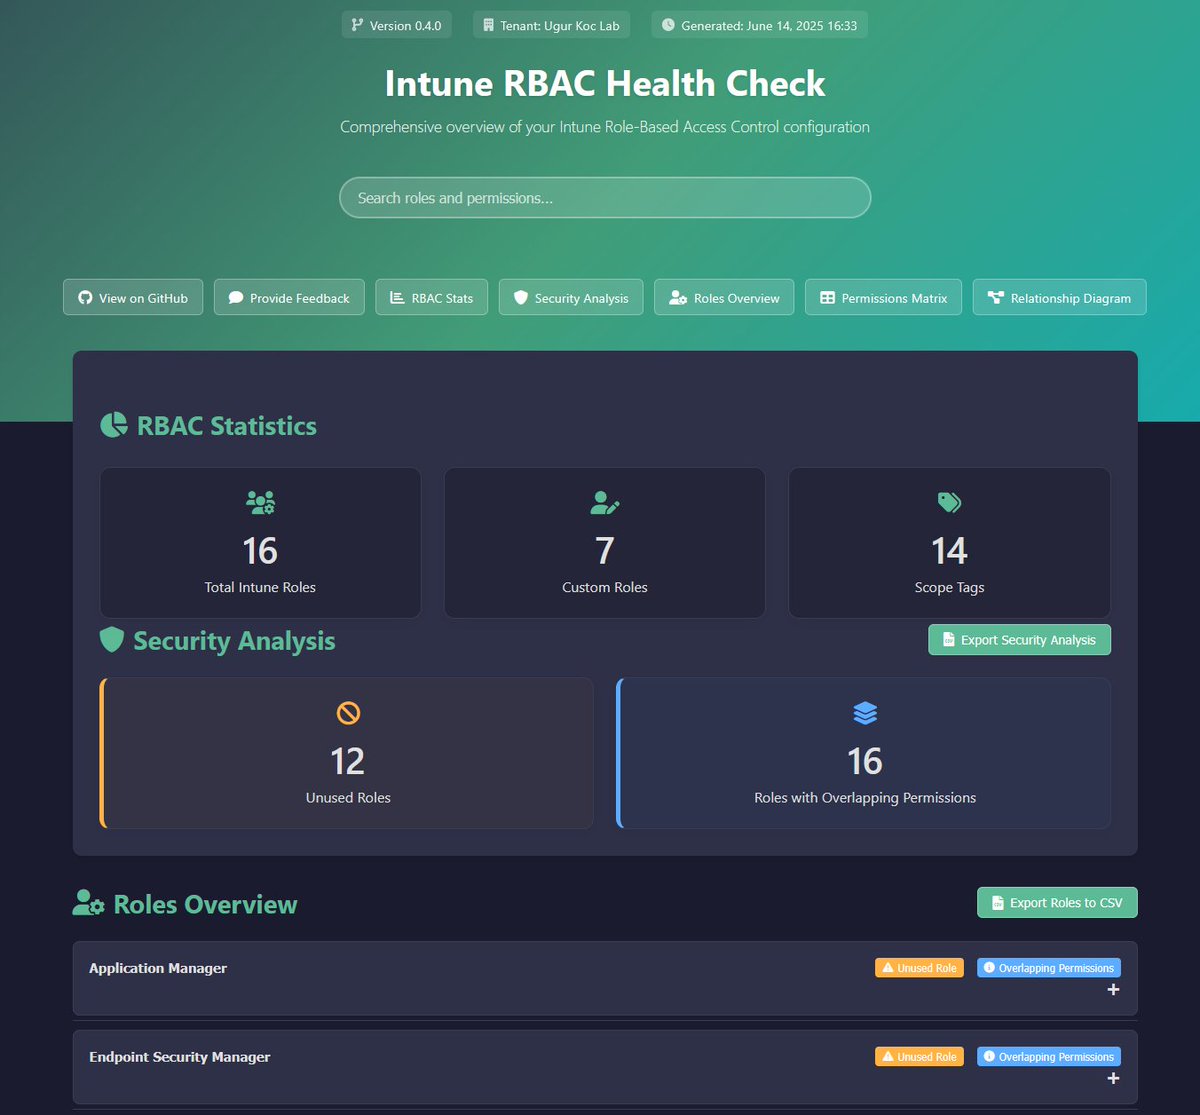Click Unused Role badge on Endpoint Security Manager
This screenshot has width=1200, height=1115.
point(919,1057)
